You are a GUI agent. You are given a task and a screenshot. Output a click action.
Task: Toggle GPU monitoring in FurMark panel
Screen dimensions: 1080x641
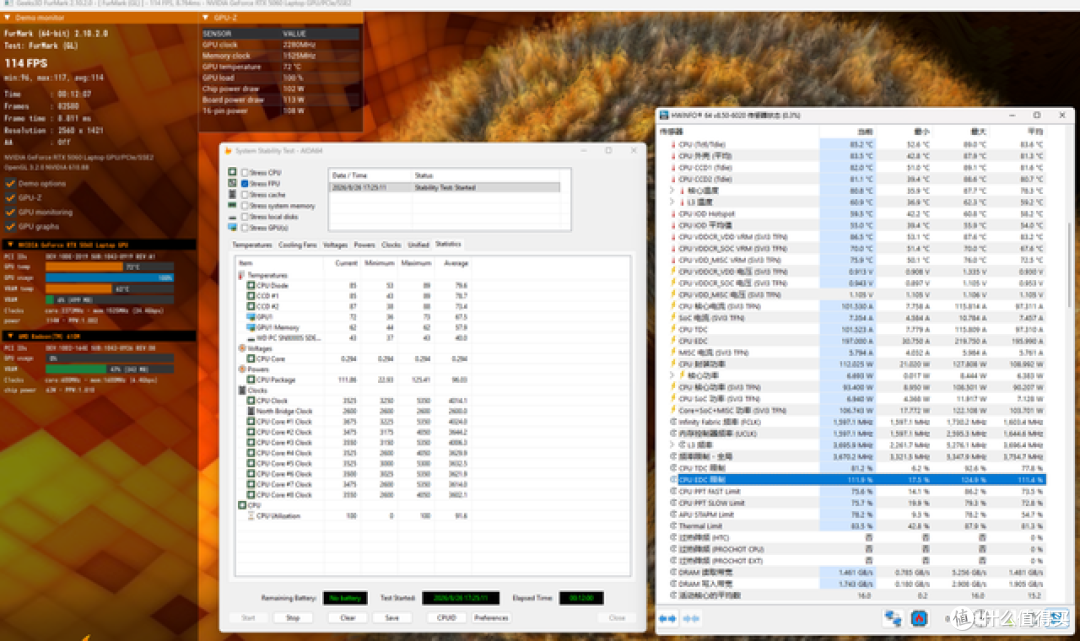[10, 212]
